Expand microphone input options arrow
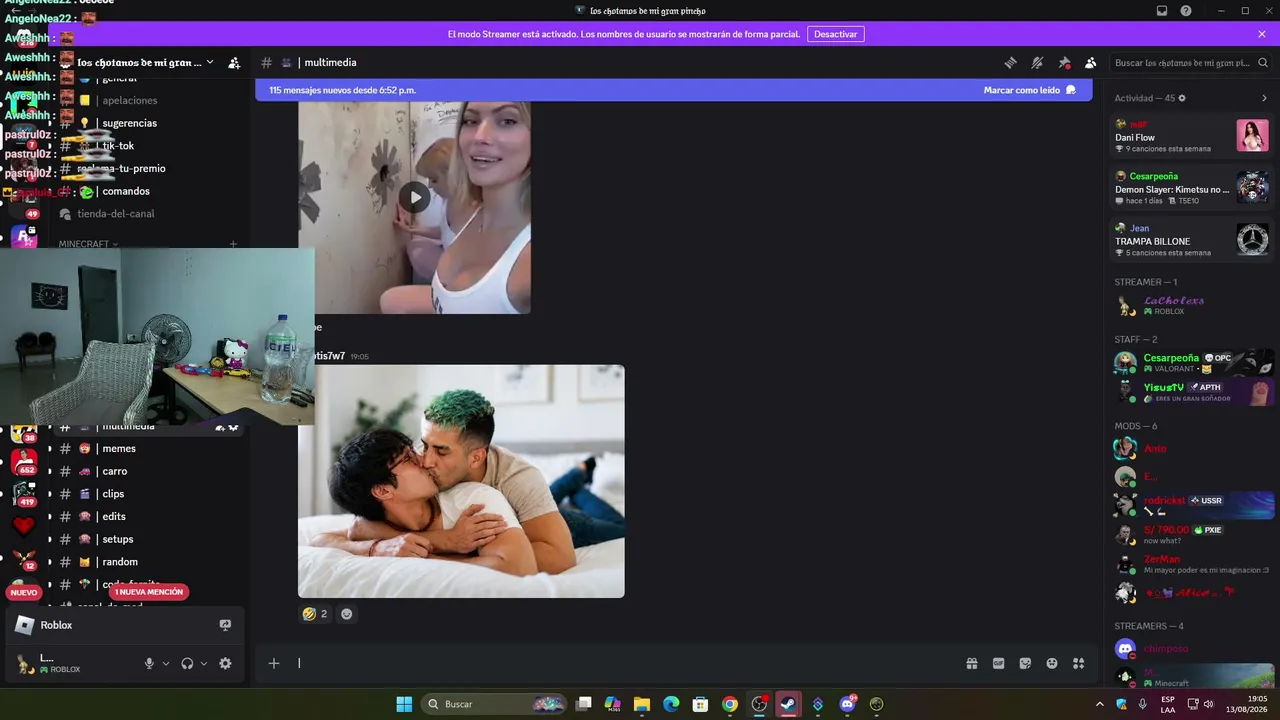The width and height of the screenshot is (1280, 720). point(166,663)
